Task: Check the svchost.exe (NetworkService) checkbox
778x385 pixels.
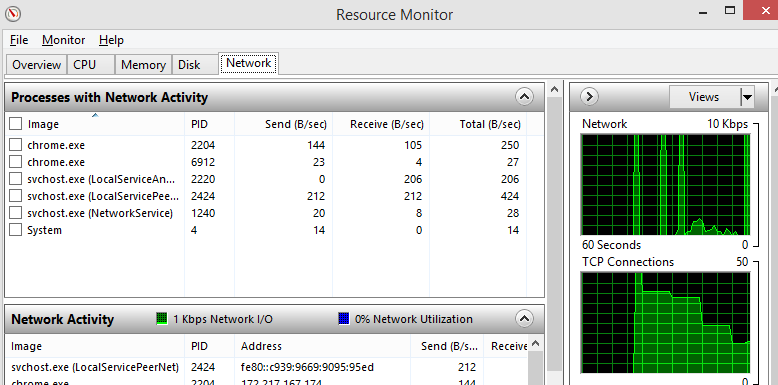Action: tap(16, 213)
